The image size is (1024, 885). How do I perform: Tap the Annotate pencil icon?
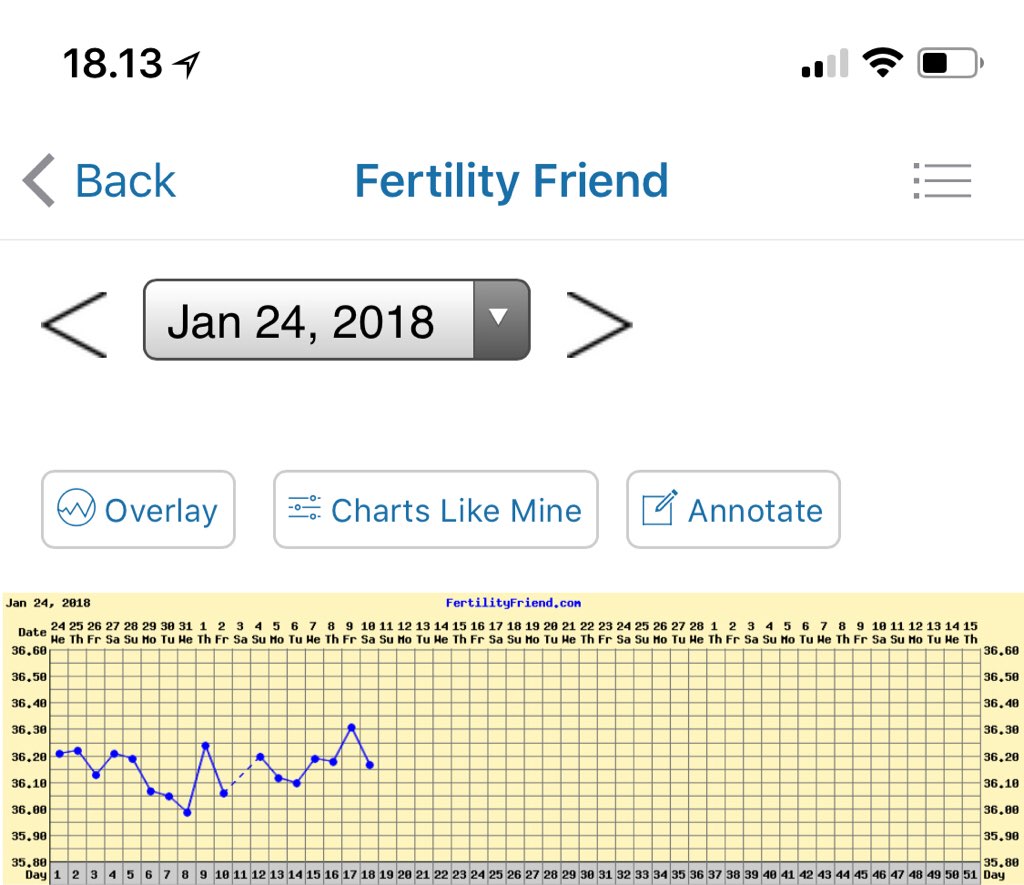[x=658, y=508]
